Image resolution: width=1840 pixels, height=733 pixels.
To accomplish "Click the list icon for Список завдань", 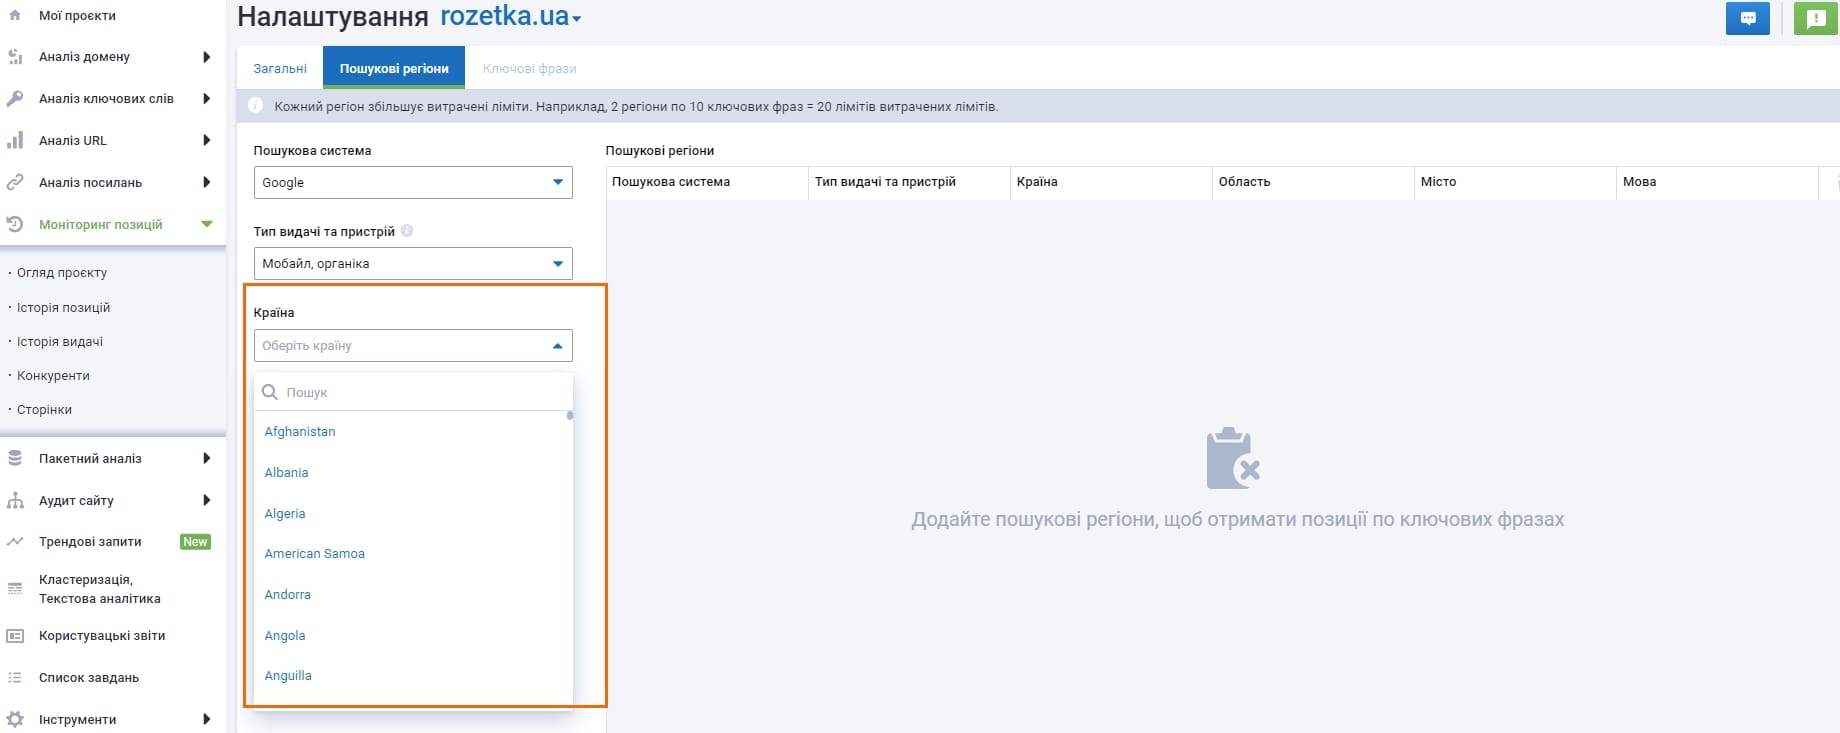I will (x=15, y=678).
